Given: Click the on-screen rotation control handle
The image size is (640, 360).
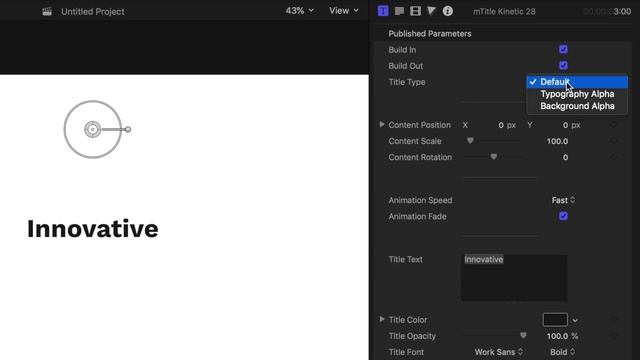Looking at the screenshot, I should click(x=128, y=129).
